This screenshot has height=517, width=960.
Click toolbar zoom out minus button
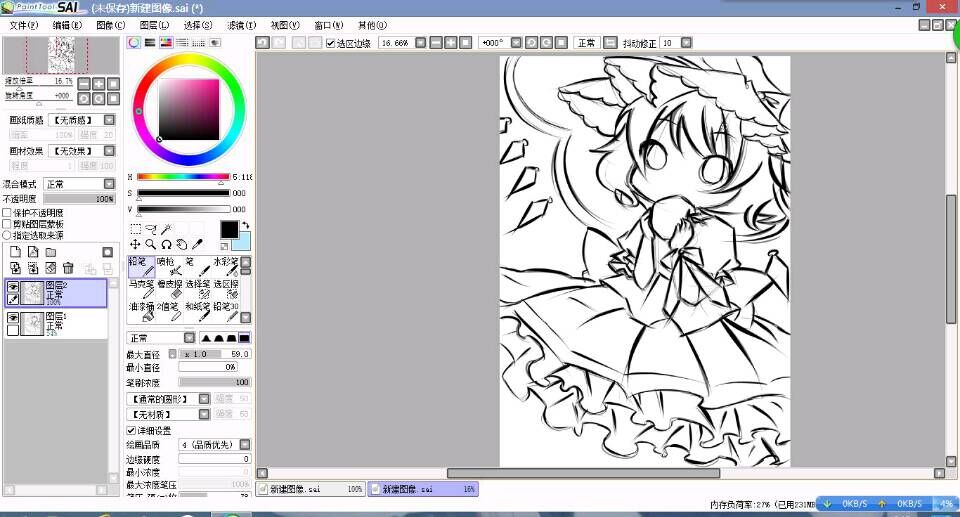tap(435, 43)
